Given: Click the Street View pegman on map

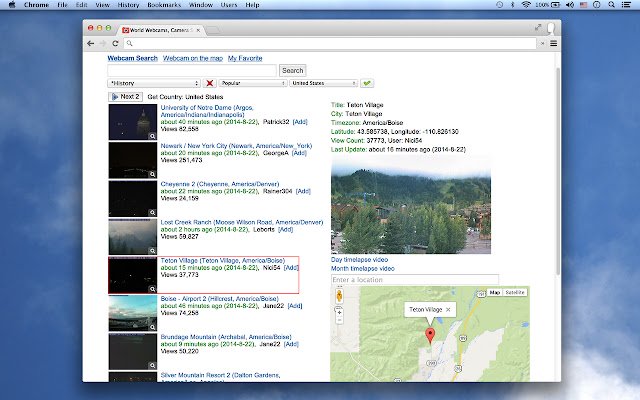Looking at the screenshot, I should coord(339,296).
